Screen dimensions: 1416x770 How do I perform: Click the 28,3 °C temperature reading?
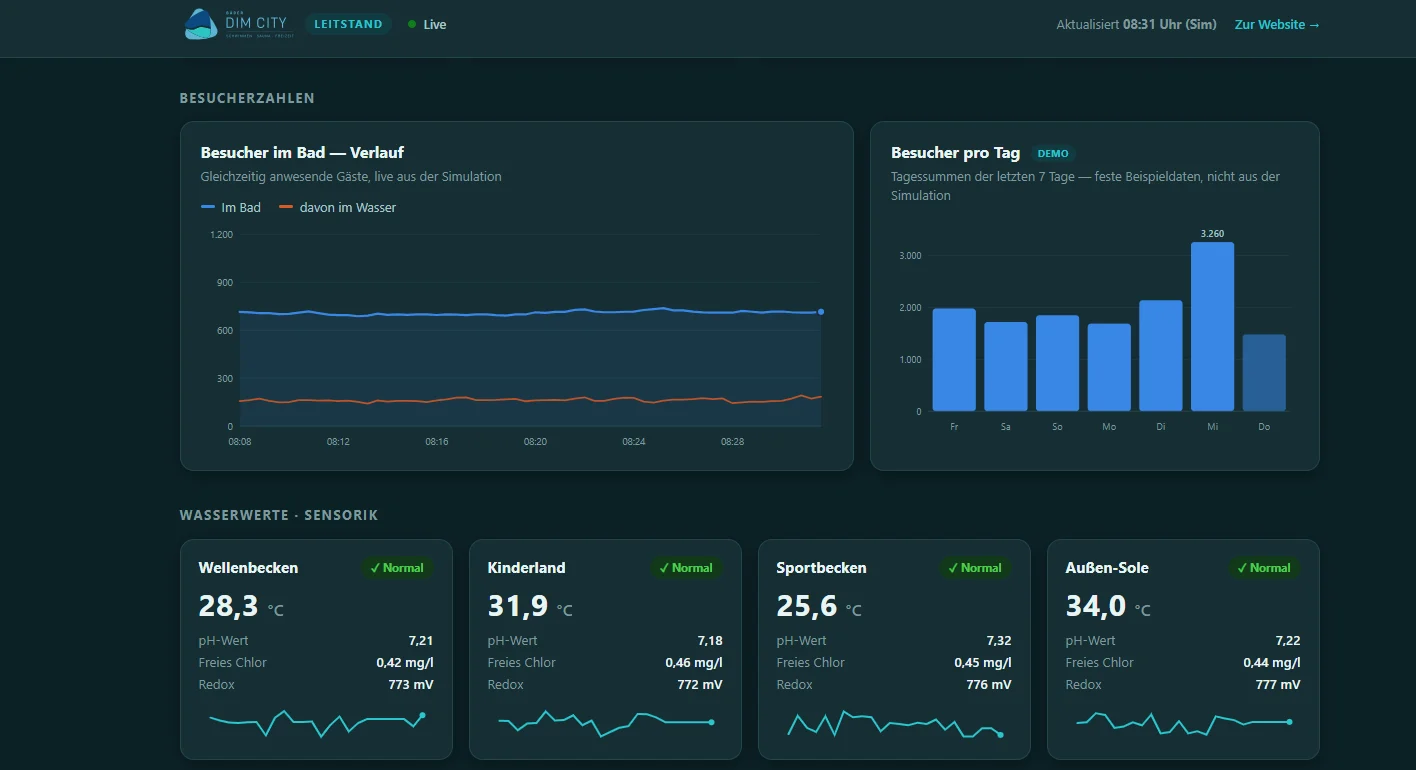click(241, 606)
